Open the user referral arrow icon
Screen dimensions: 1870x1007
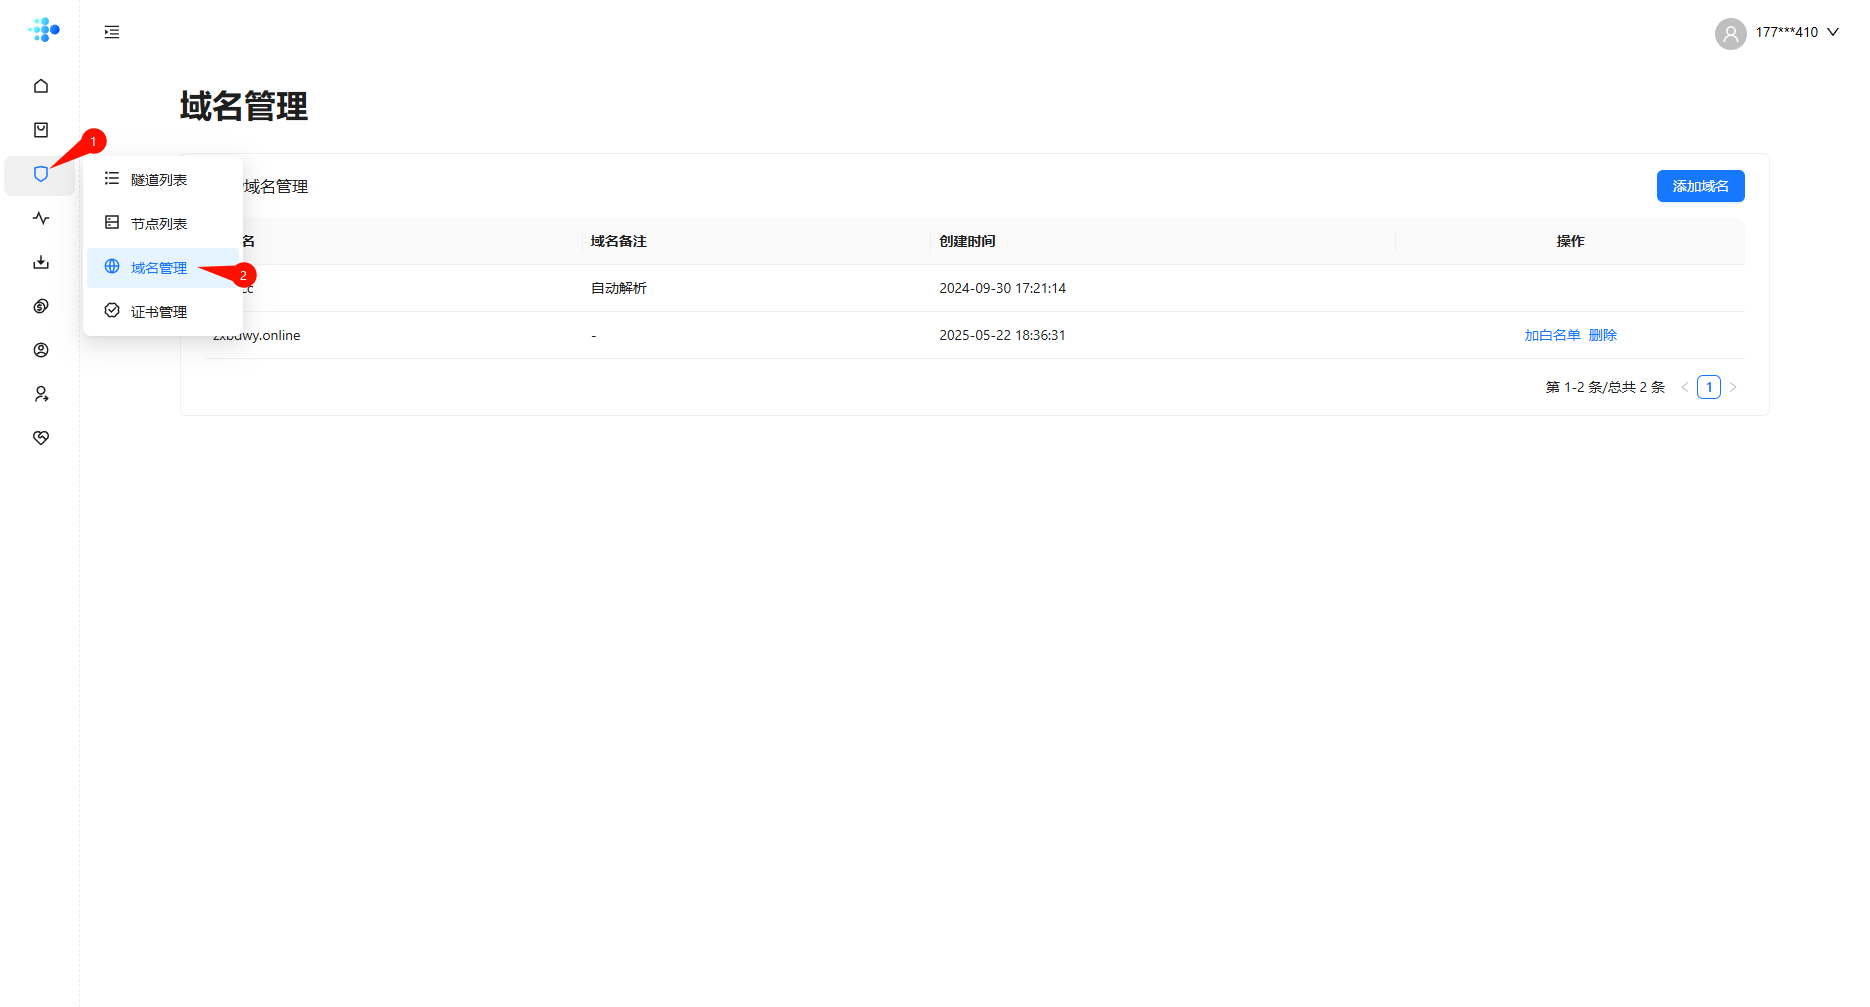pyautogui.click(x=41, y=394)
